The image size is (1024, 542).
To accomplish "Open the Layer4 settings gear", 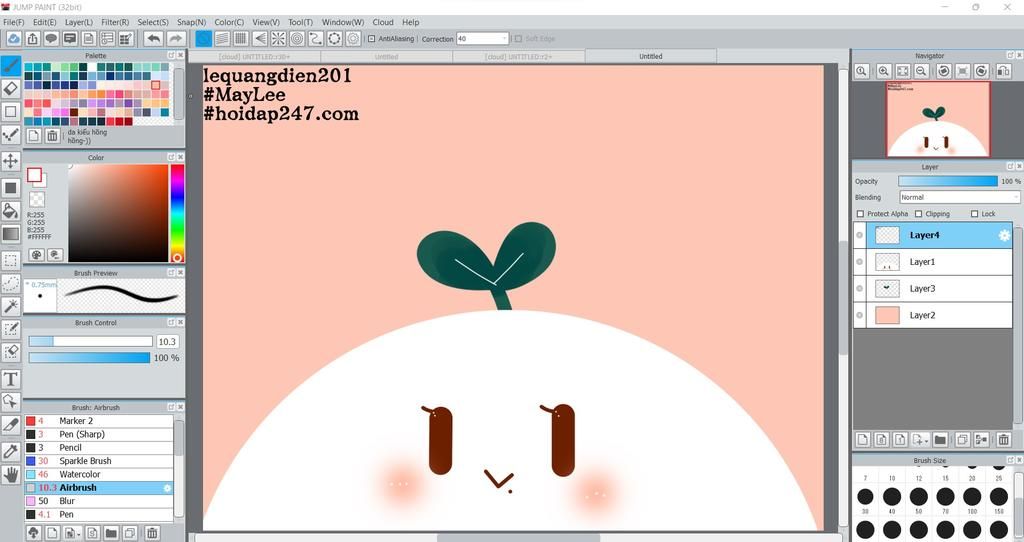I will 1004,236.
